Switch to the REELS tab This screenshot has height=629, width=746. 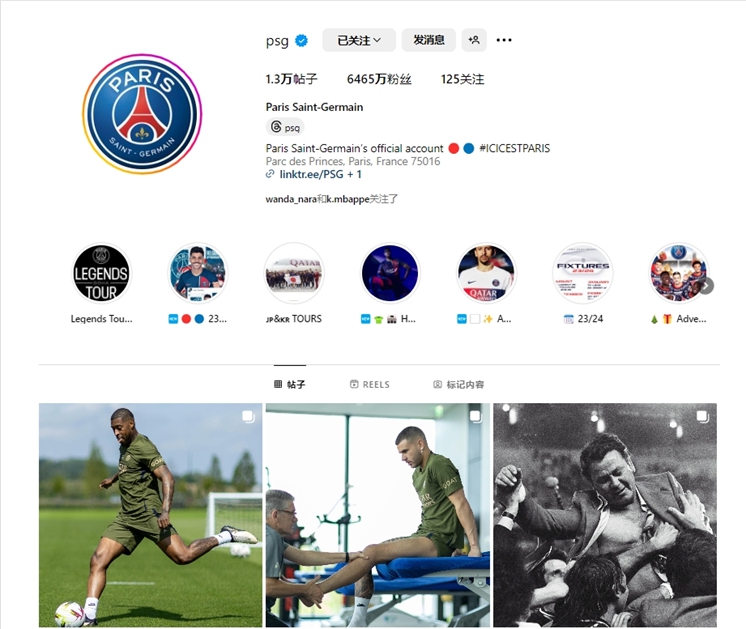tap(370, 384)
